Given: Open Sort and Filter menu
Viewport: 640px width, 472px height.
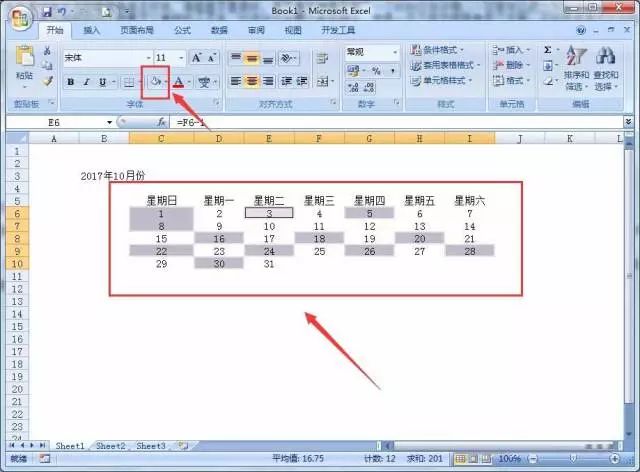Looking at the screenshot, I should coord(576,68).
